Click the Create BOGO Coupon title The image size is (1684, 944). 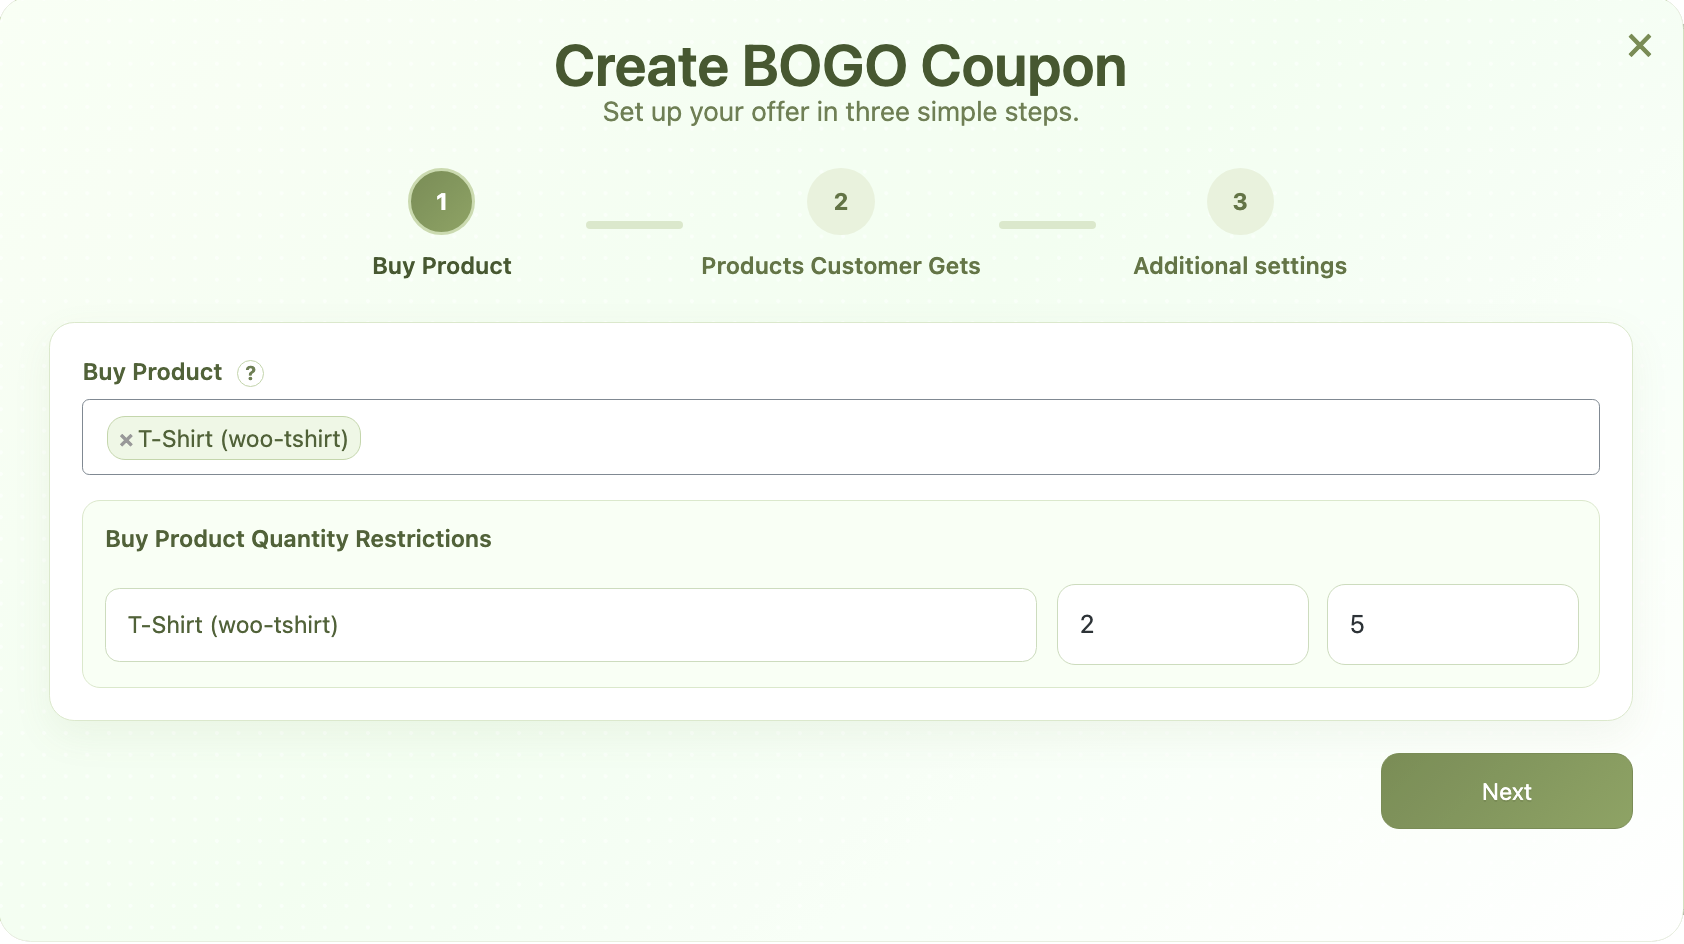pyautogui.click(x=840, y=67)
